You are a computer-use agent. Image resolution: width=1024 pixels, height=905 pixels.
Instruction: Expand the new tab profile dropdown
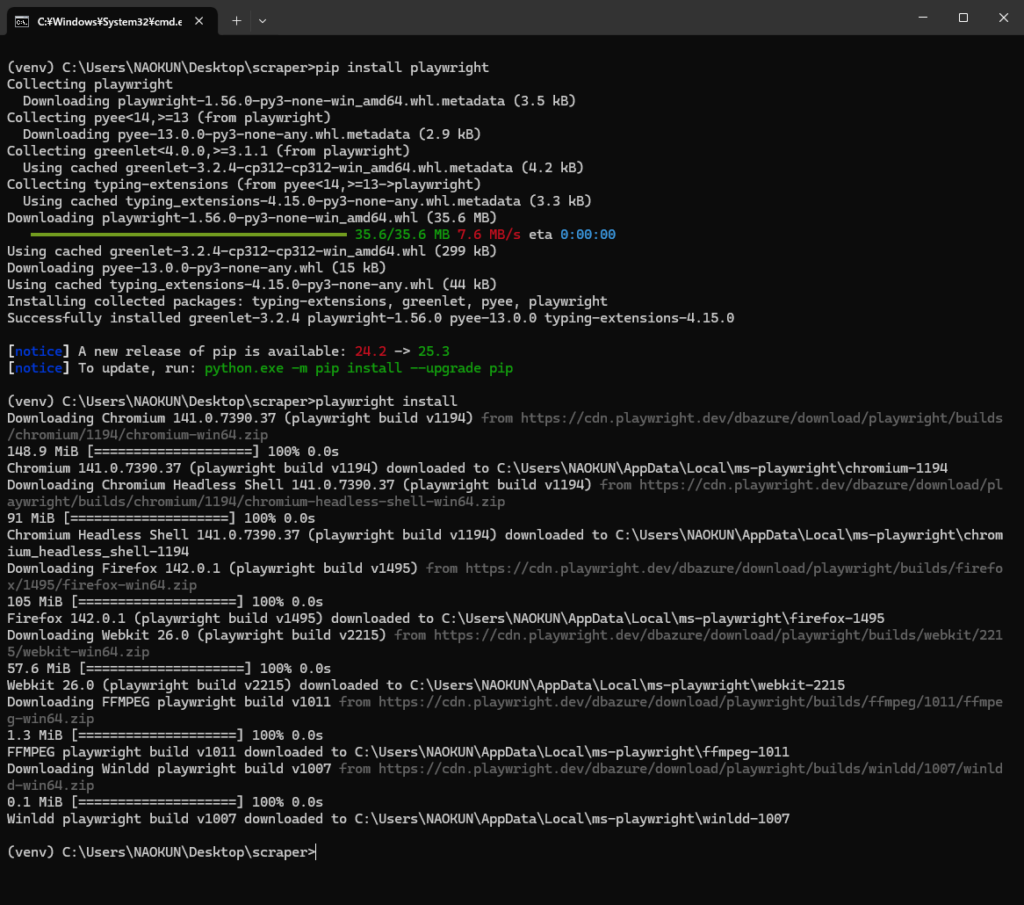tap(263, 20)
